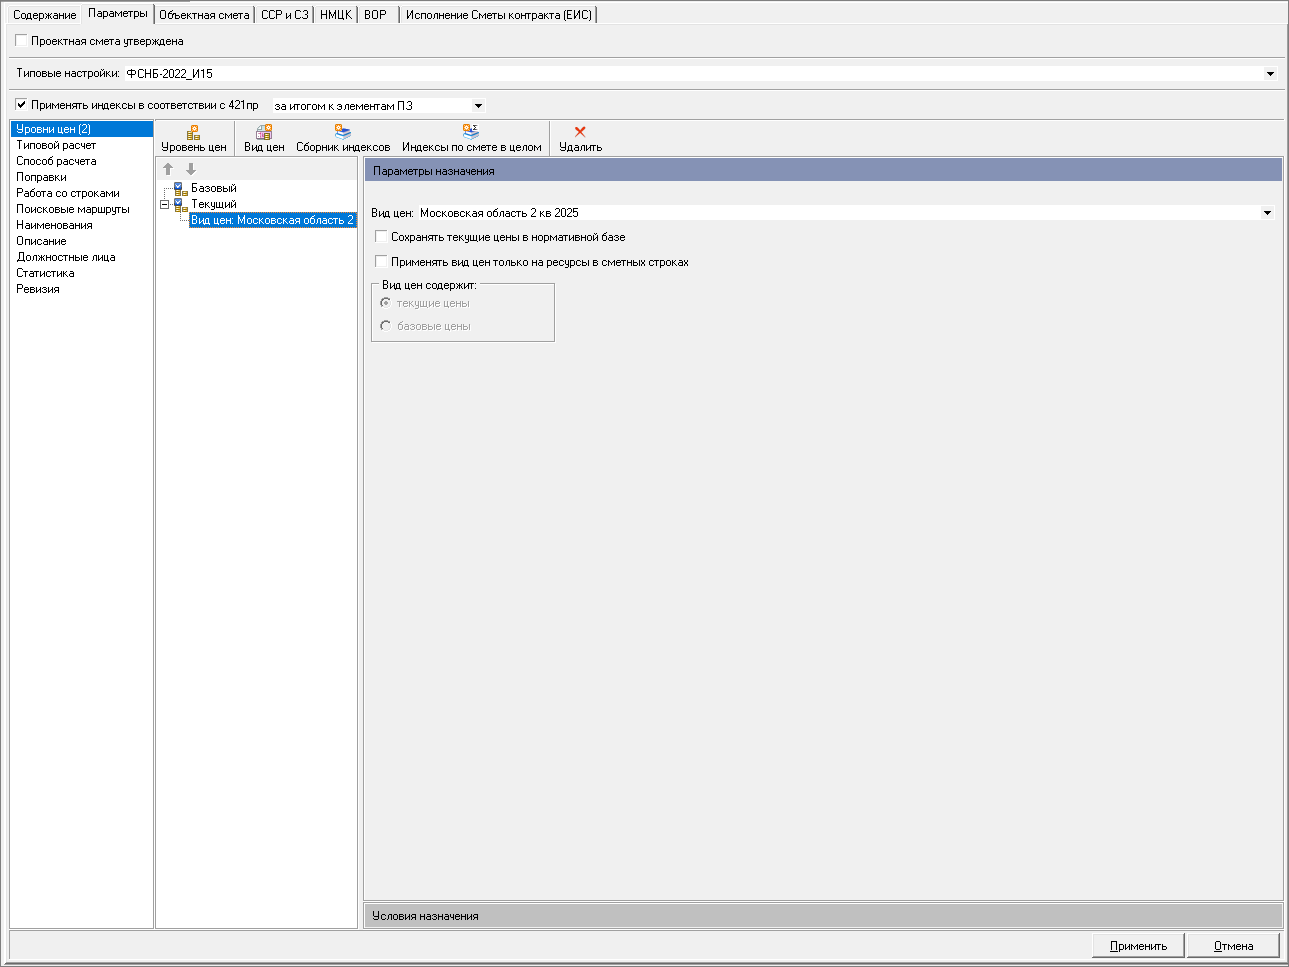Move the price level down with the arrow
The height and width of the screenshot is (967, 1289).
191,169
